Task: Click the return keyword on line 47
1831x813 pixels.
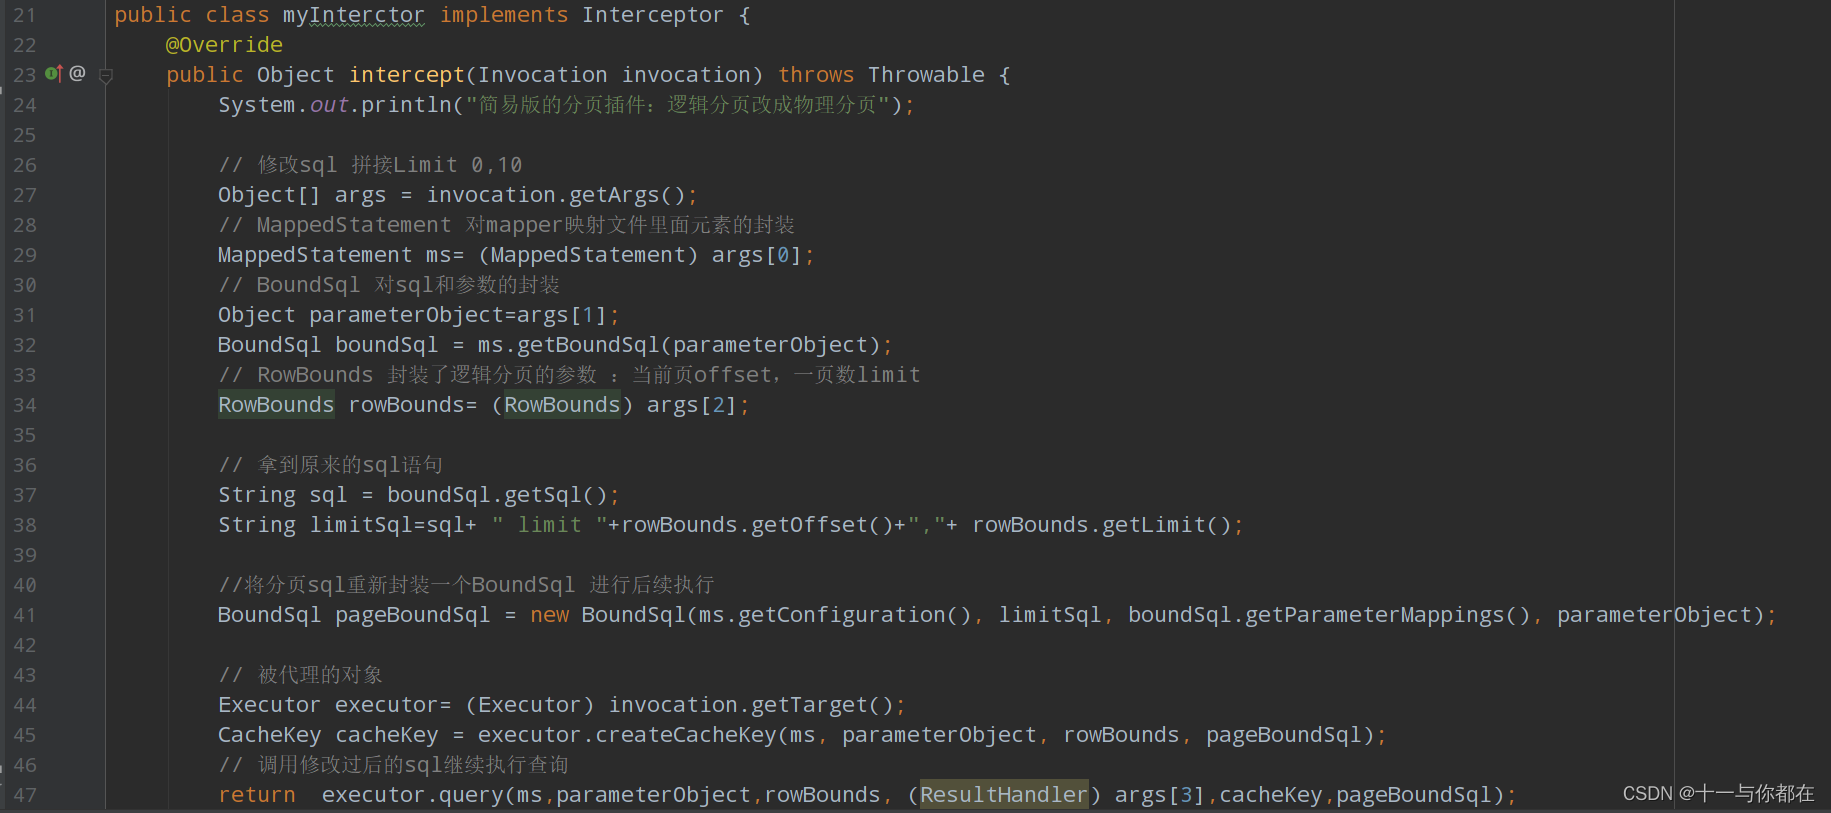Action: click(x=257, y=795)
